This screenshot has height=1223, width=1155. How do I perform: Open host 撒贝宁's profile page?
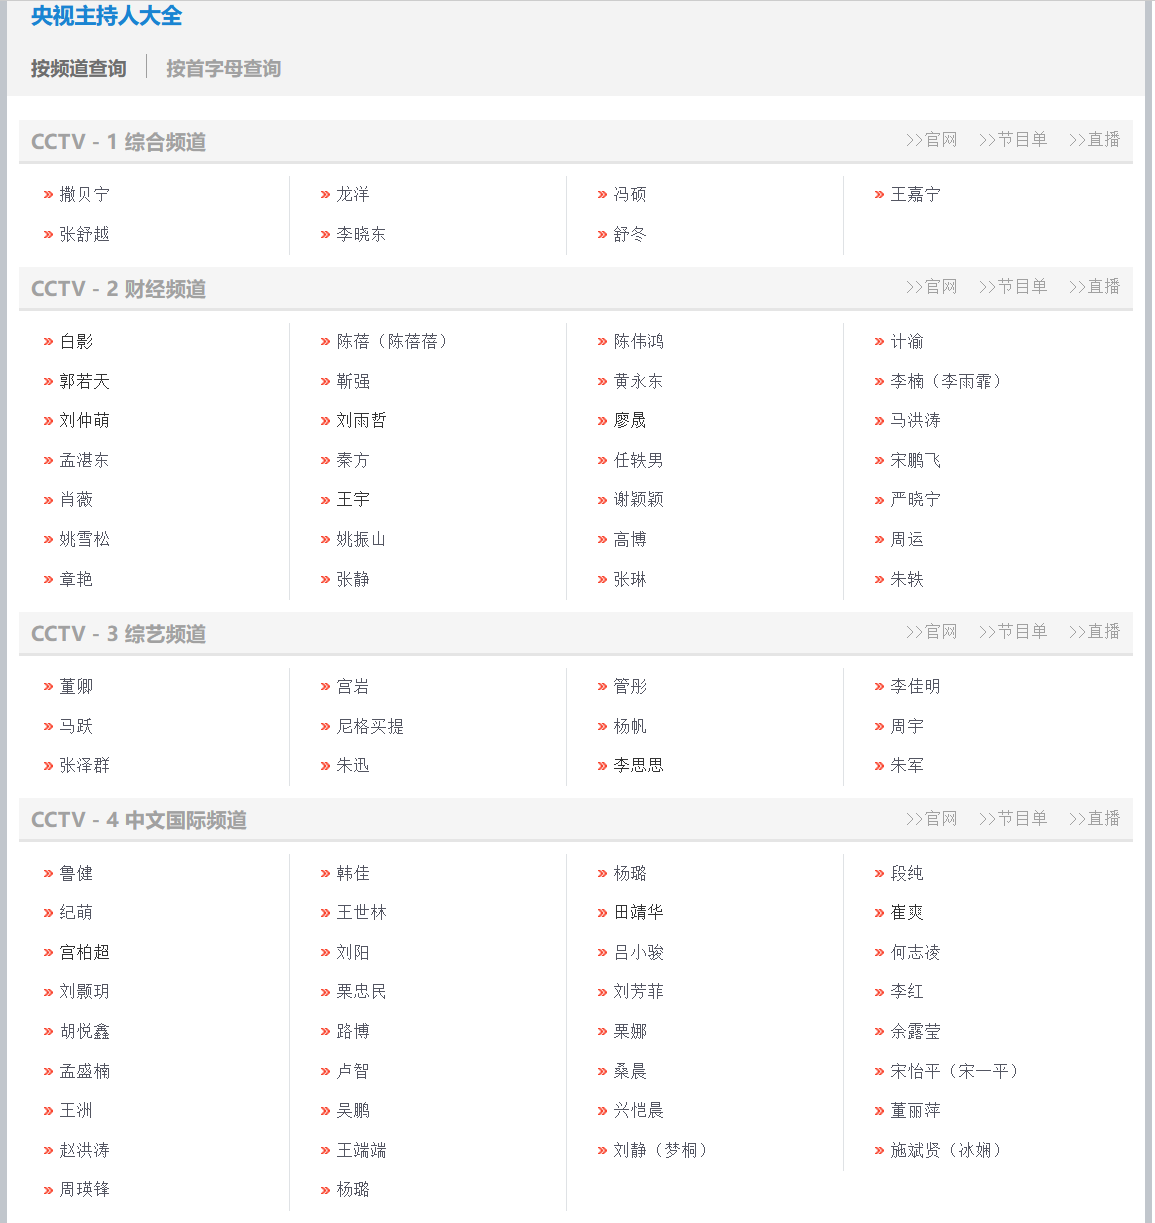pyautogui.click(x=87, y=194)
